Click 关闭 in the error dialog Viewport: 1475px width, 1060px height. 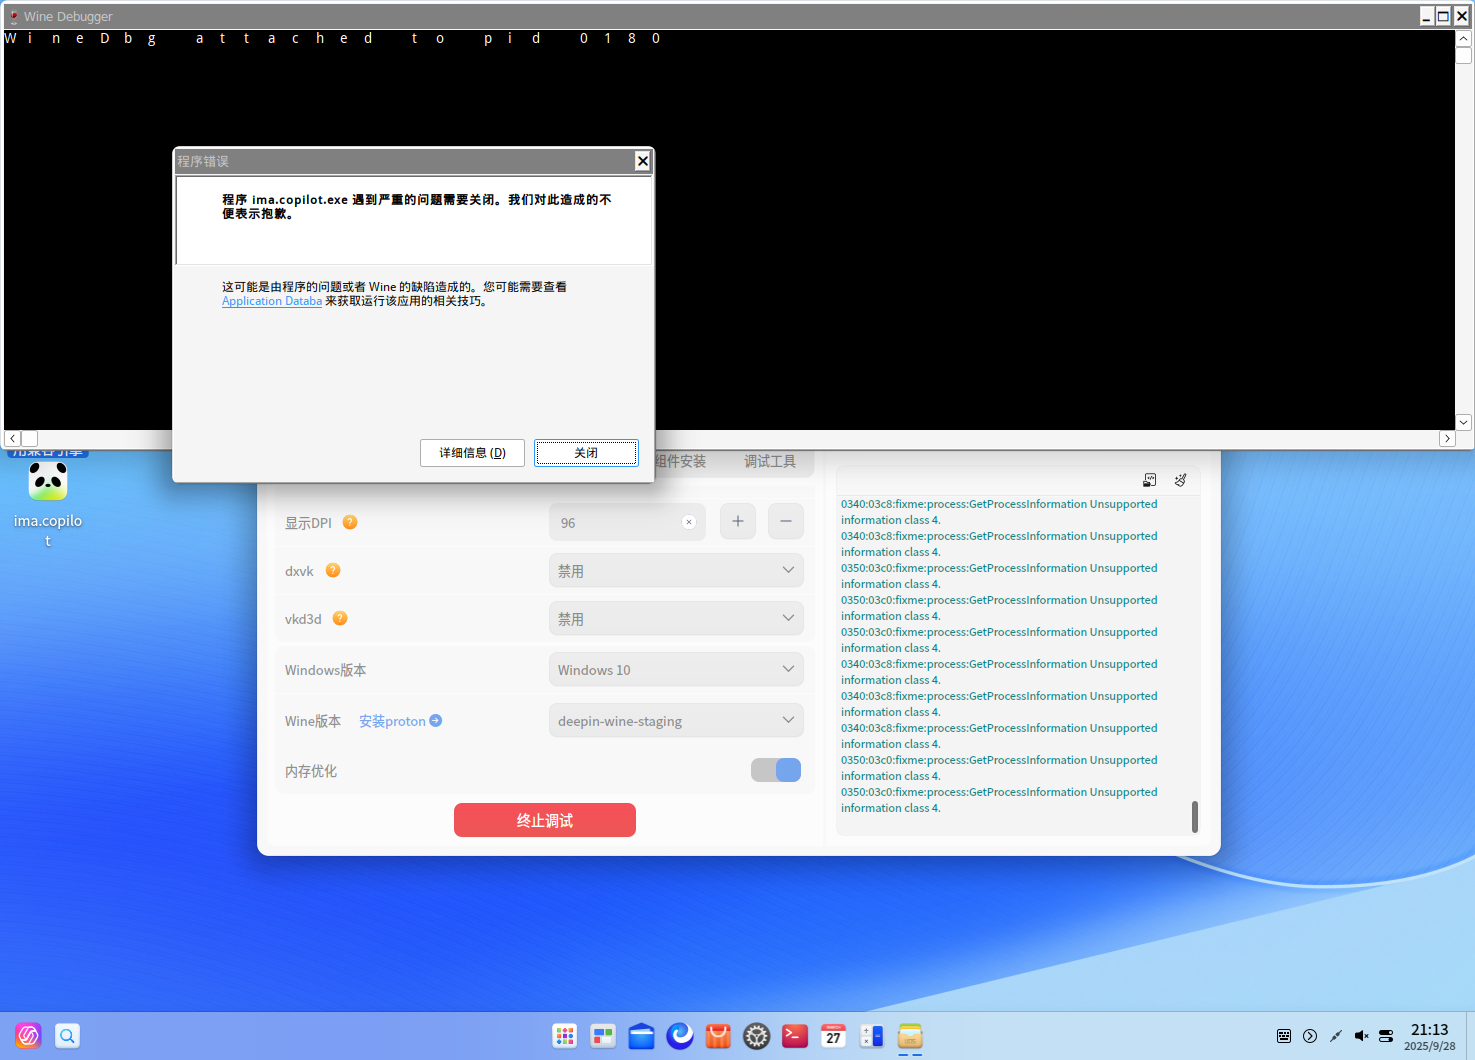(x=586, y=453)
